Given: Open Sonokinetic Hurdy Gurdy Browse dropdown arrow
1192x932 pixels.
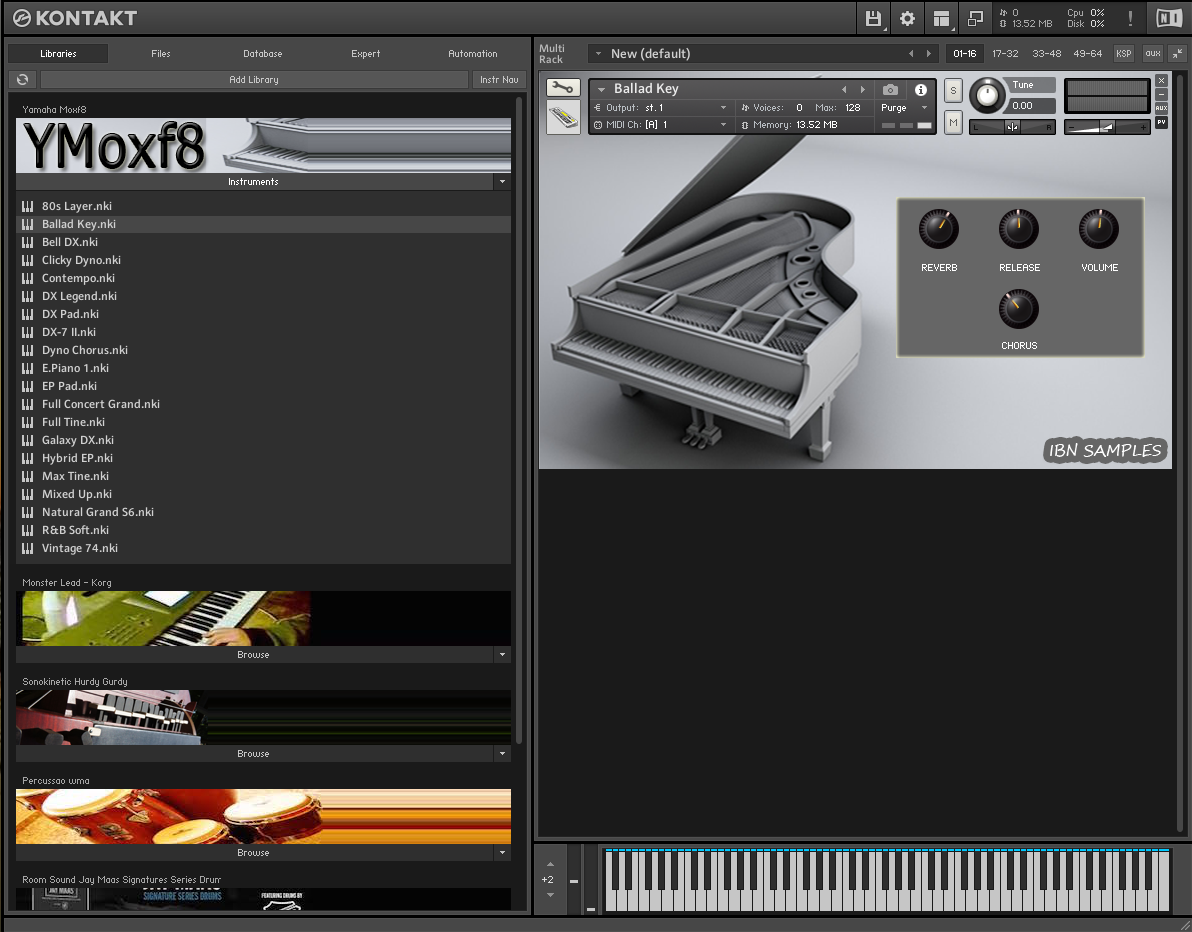Looking at the screenshot, I should coord(502,753).
